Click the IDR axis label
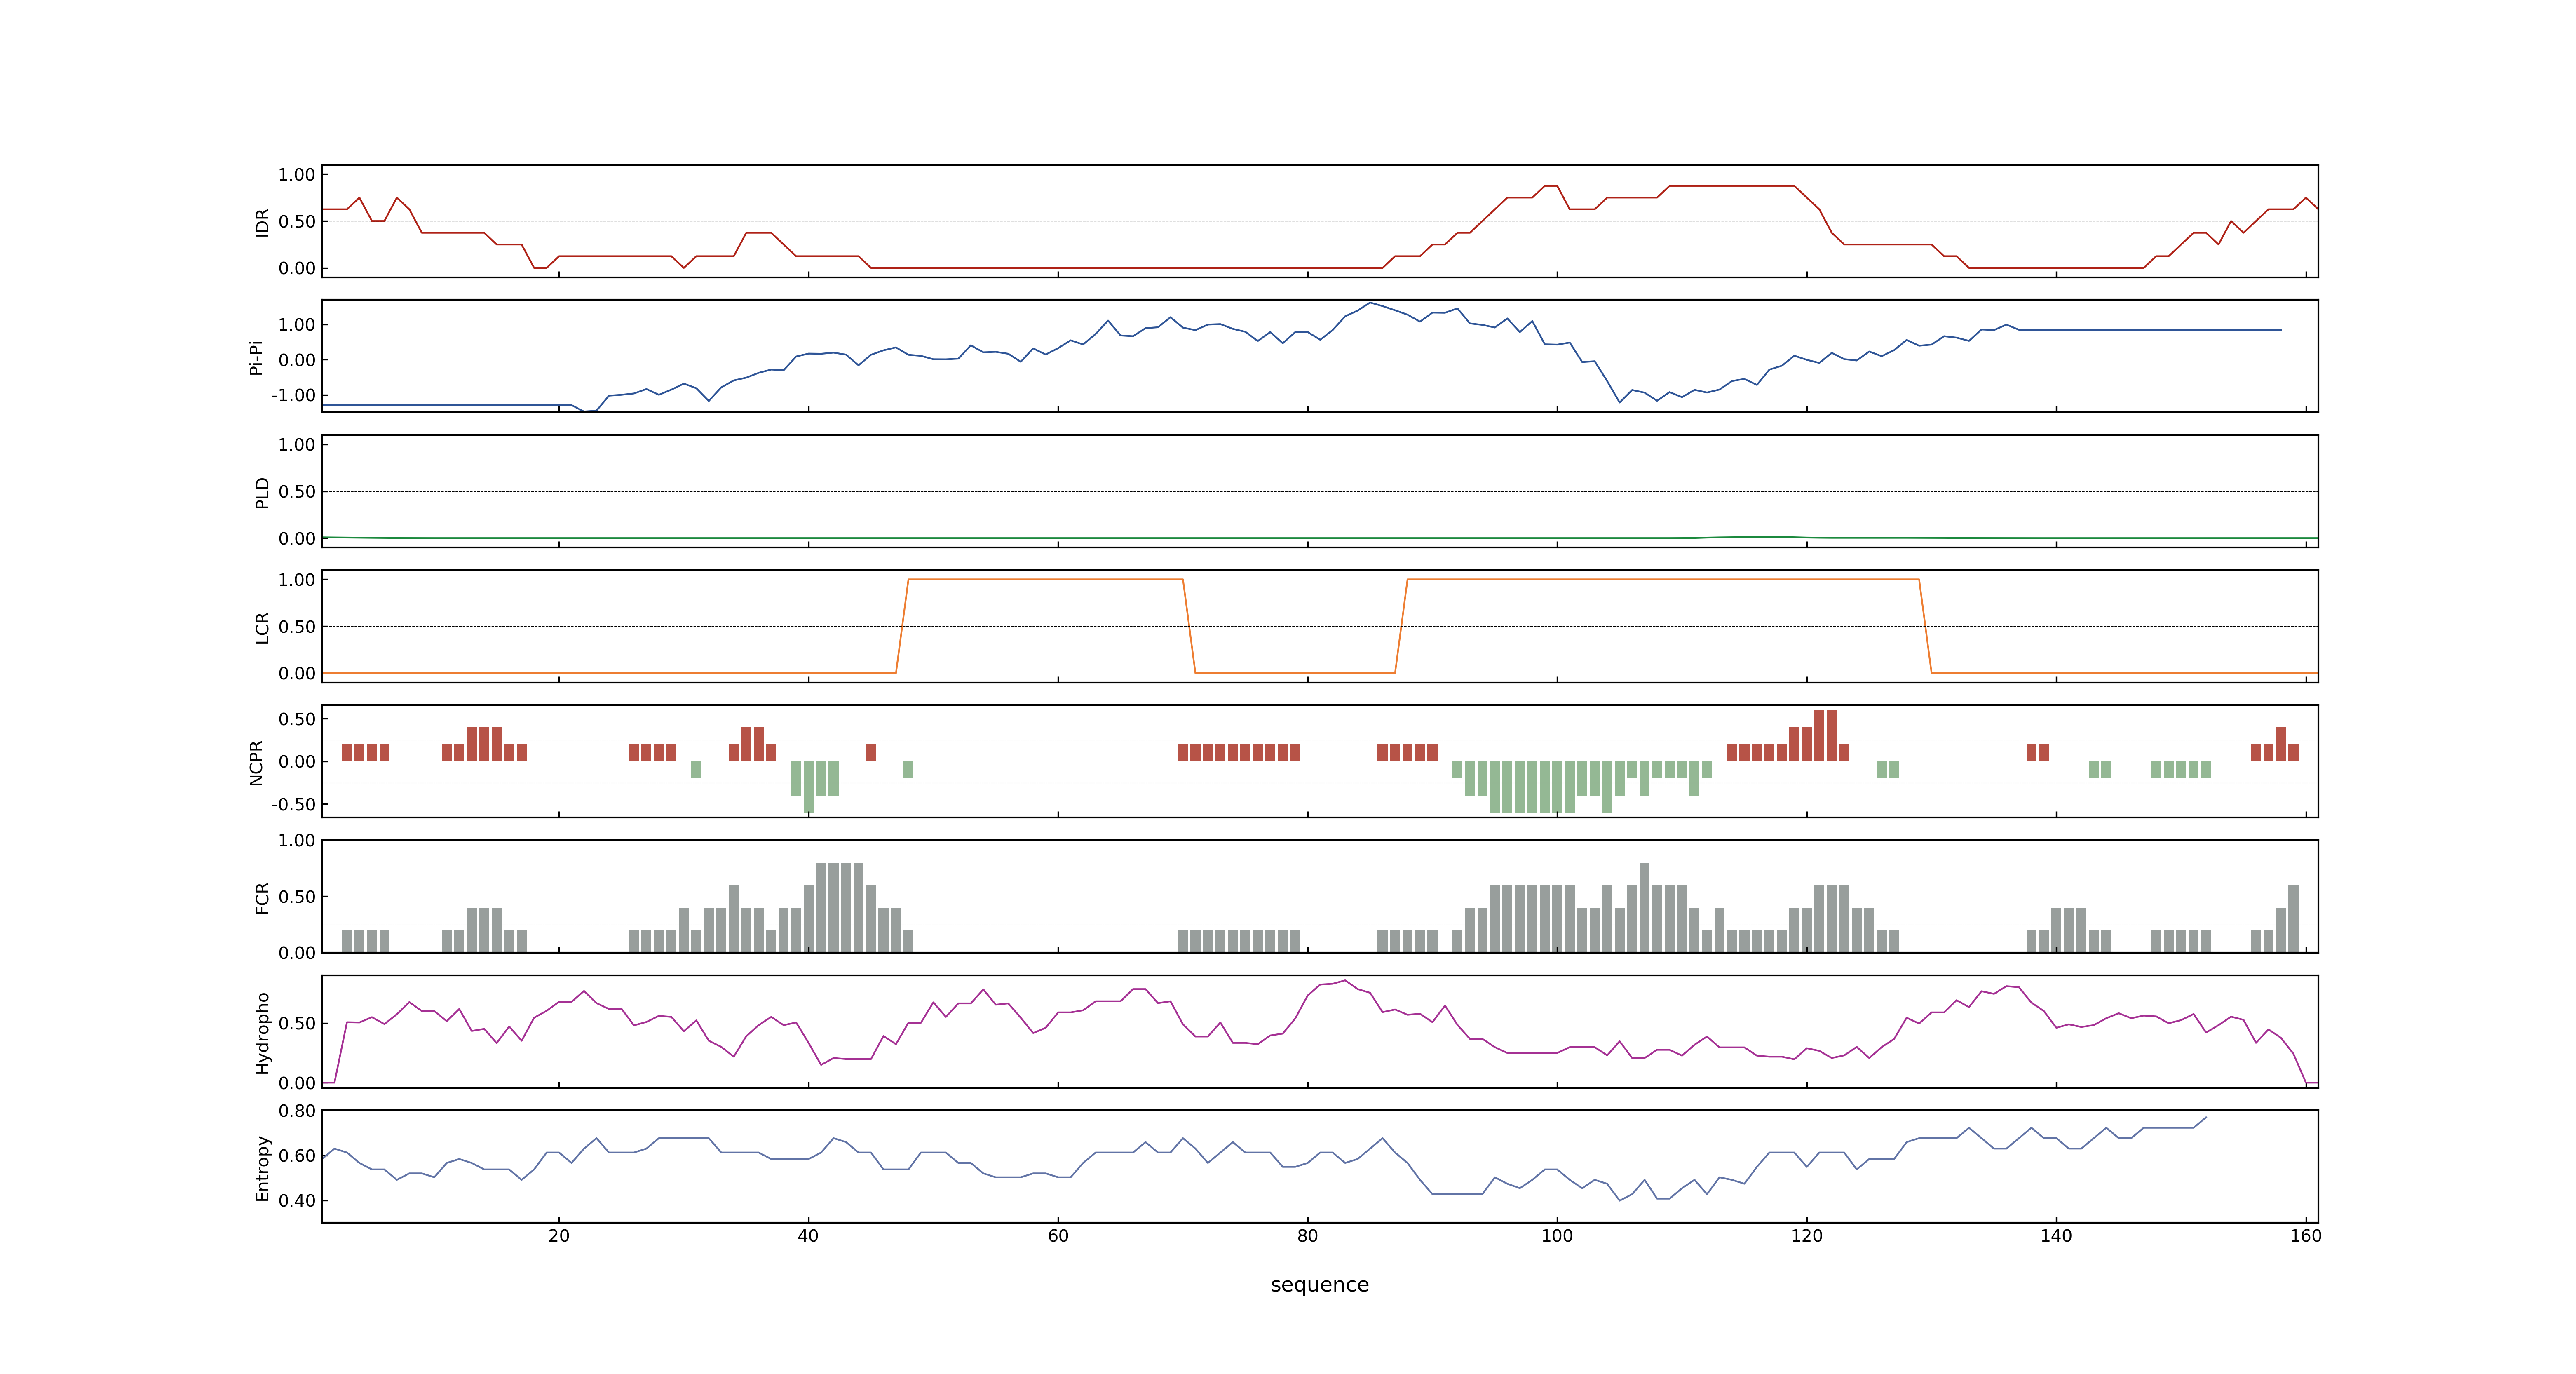Viewport: 2576px width, 1374px height. click(262, 222)
